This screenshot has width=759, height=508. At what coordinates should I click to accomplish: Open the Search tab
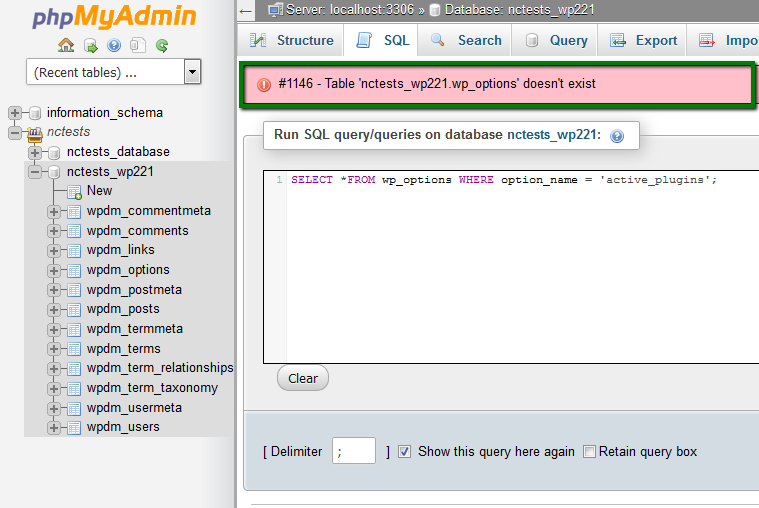466,40
